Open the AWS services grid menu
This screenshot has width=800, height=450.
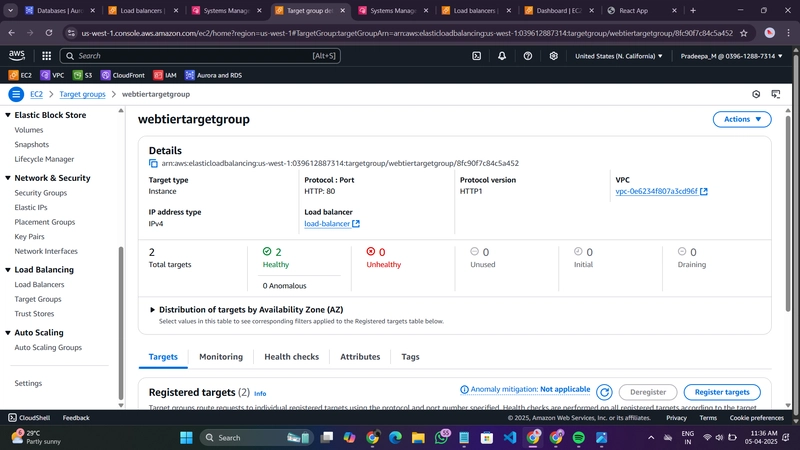tap(46, 56)
